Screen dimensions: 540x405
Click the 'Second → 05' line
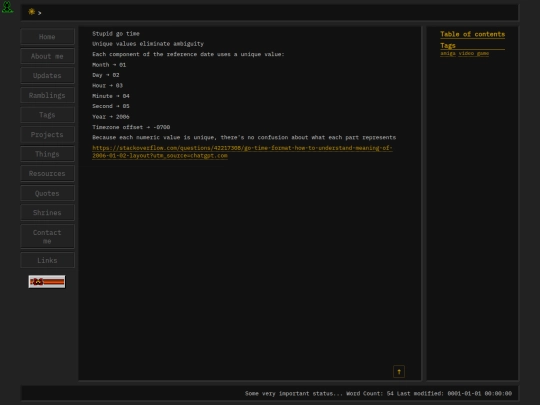111,106
